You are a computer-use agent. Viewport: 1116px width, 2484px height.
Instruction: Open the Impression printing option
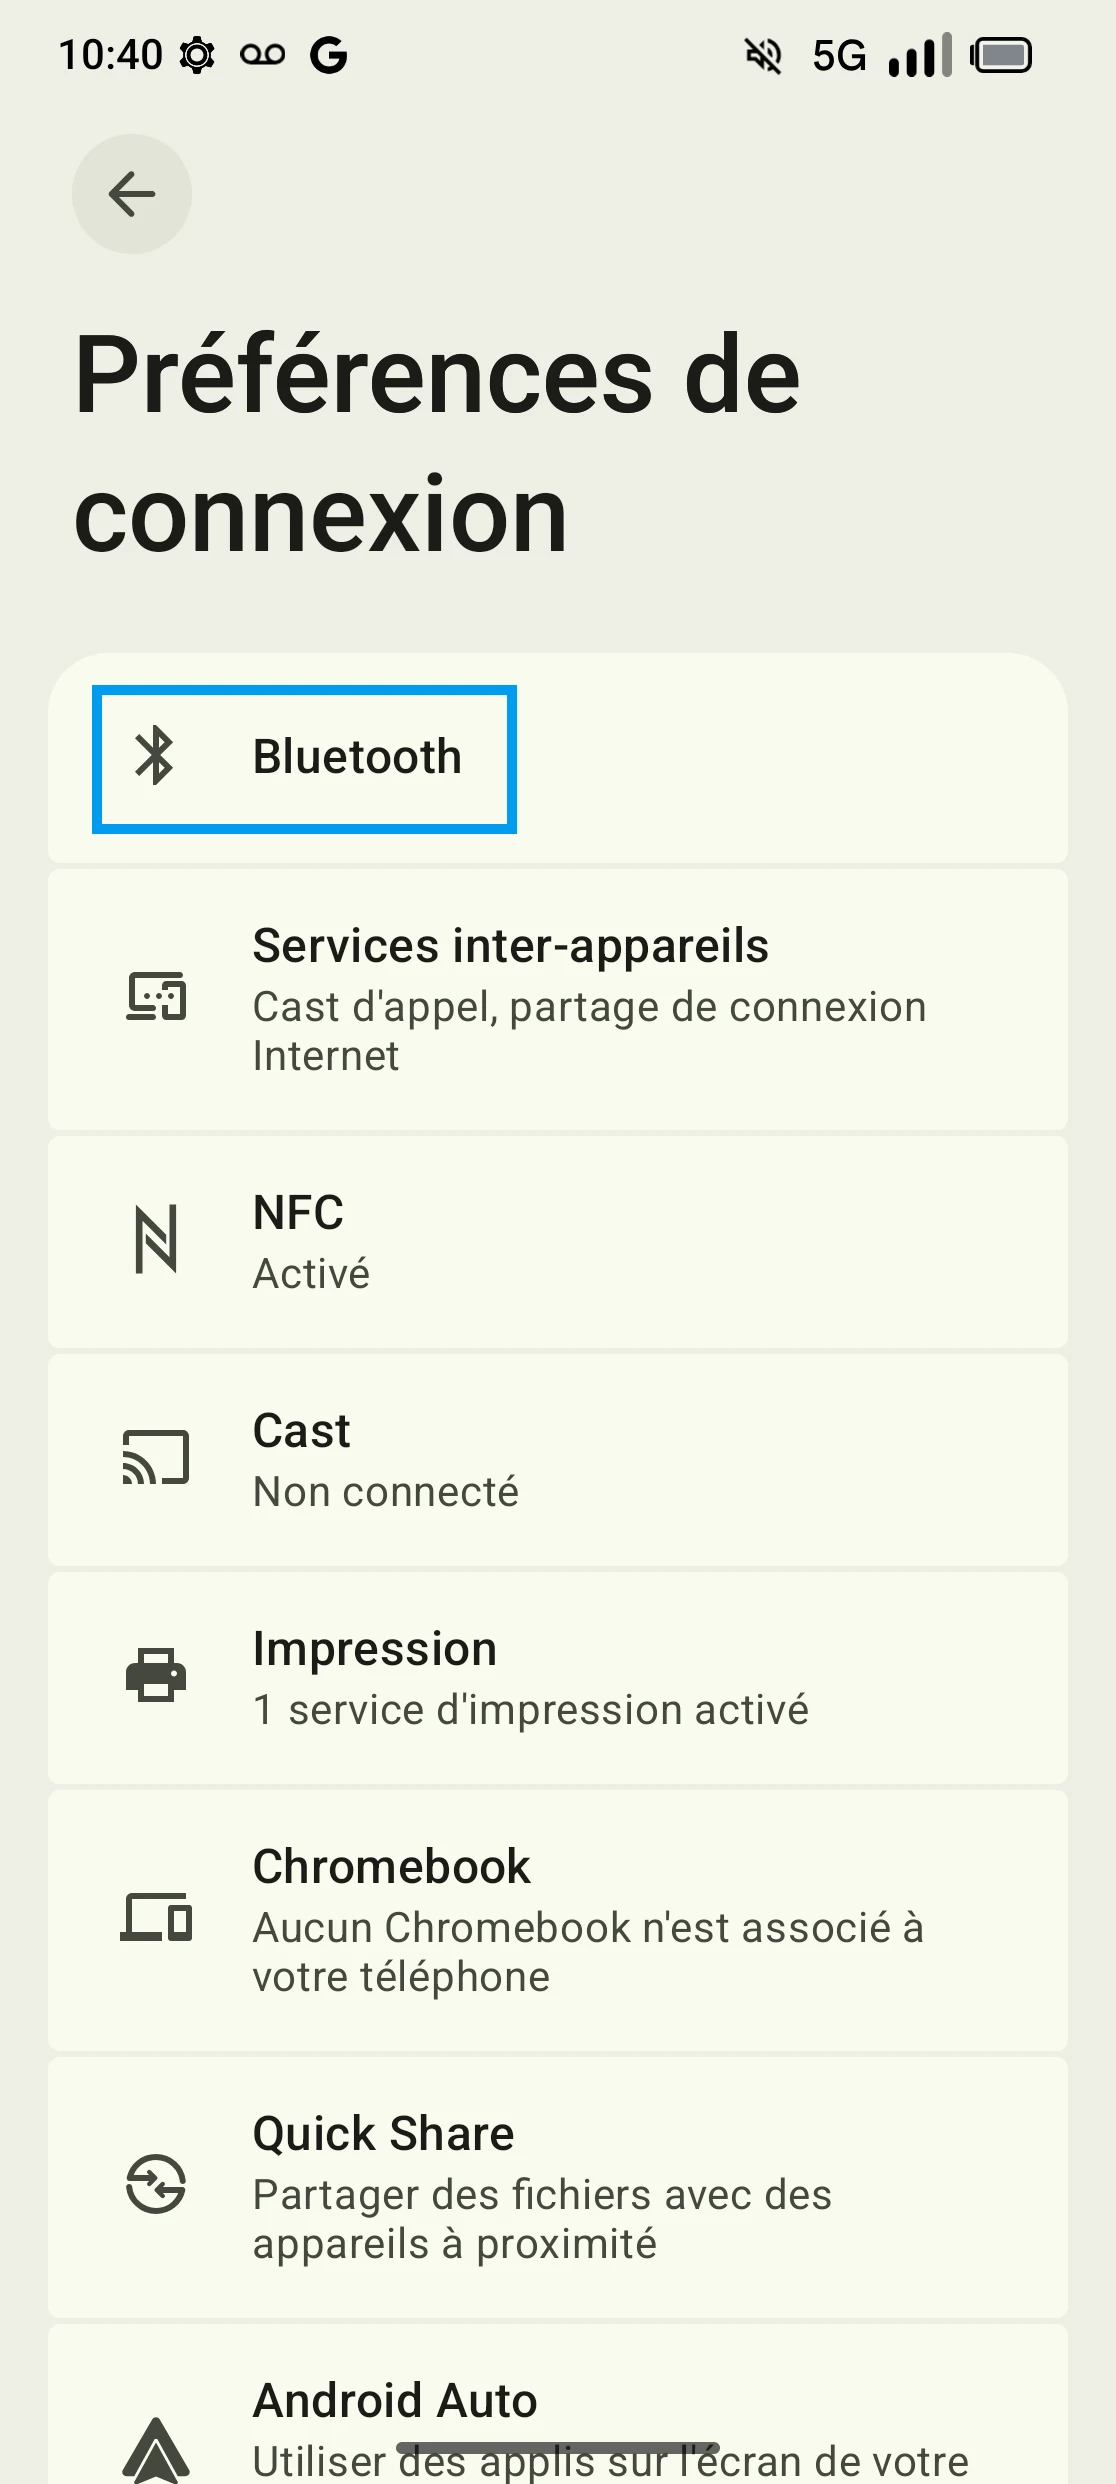374,1649
